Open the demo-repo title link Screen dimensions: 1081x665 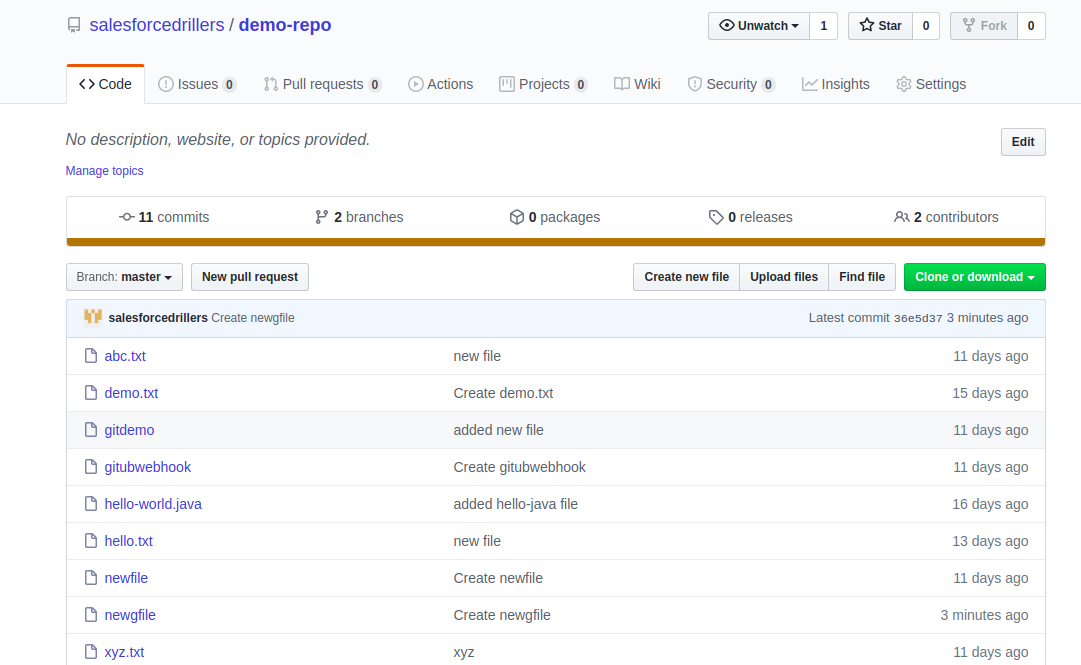pyautogui.click(x=285, y=25)
